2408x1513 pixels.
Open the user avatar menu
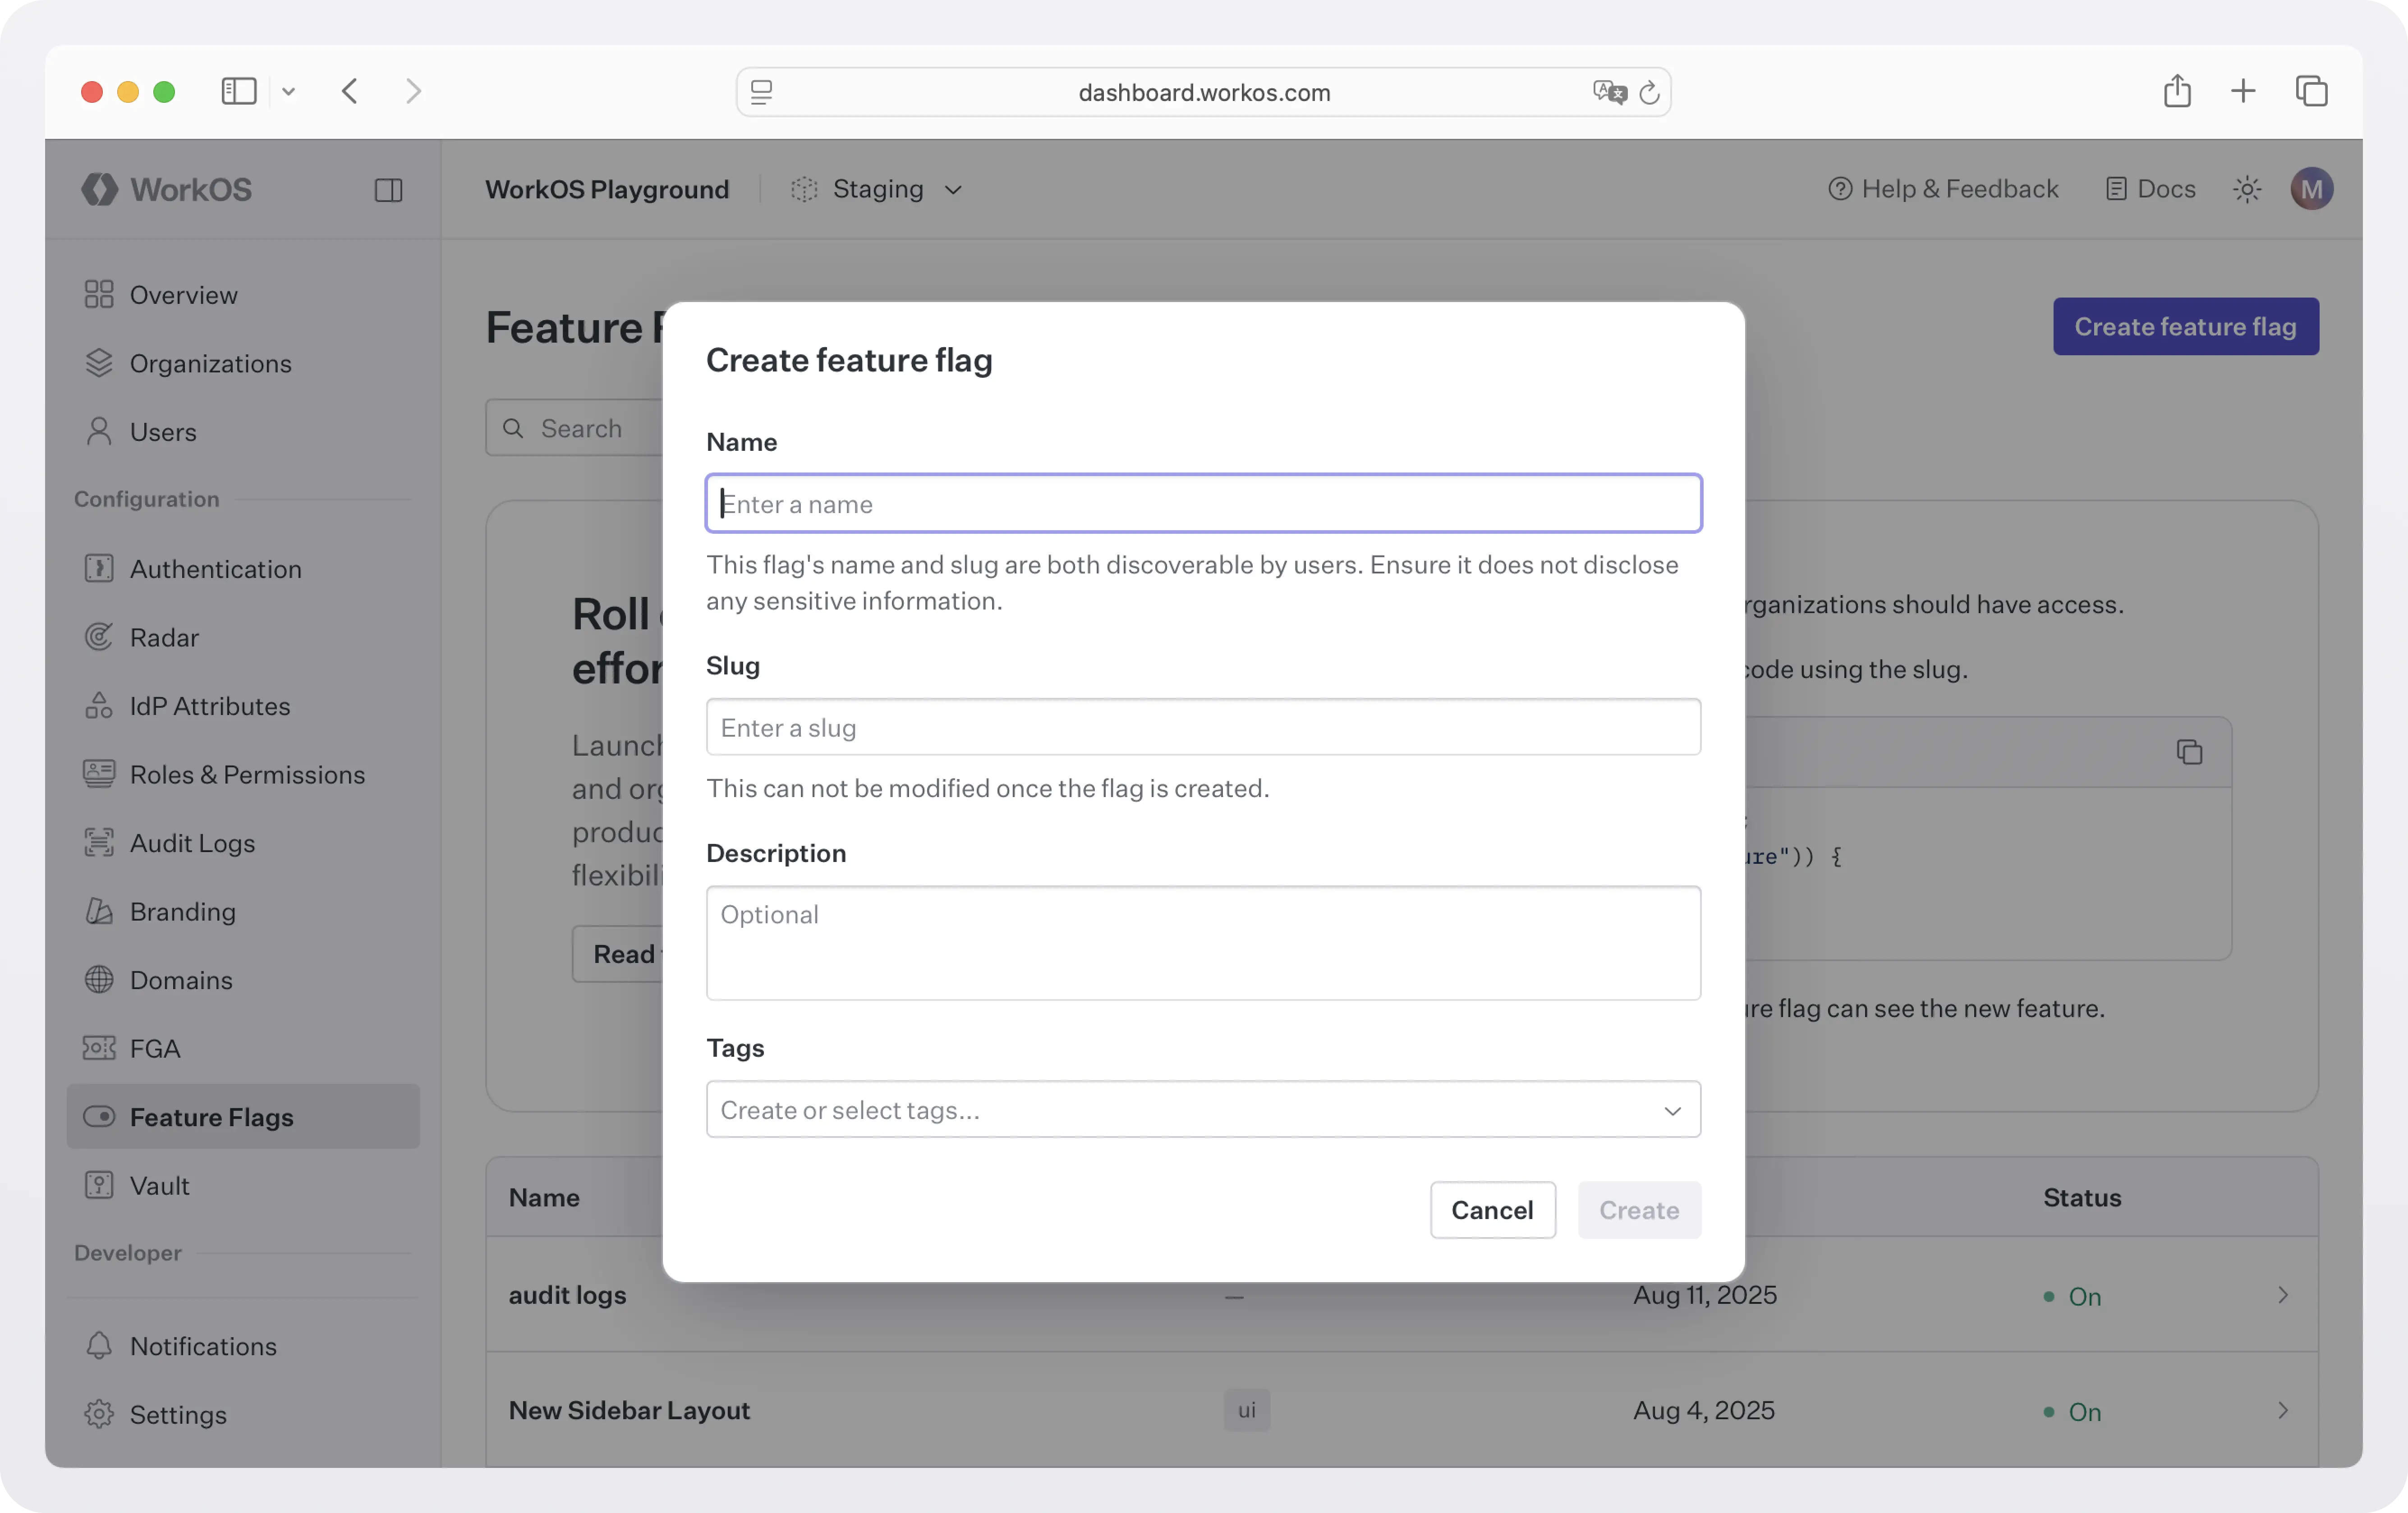tap(2312, 189)
